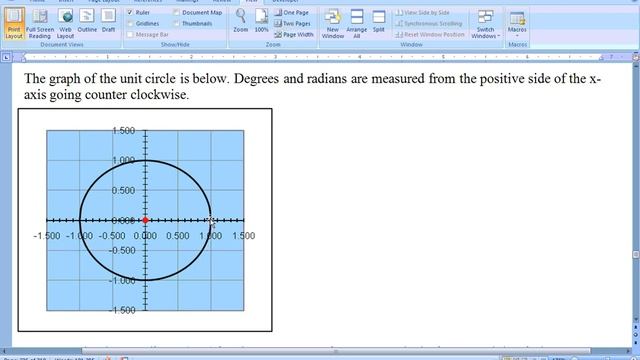Image resolution: width=640 pixels, height=360 pixels.
Task: Enable the Thumbnails checkbox
Action: (x=176, y=24)
